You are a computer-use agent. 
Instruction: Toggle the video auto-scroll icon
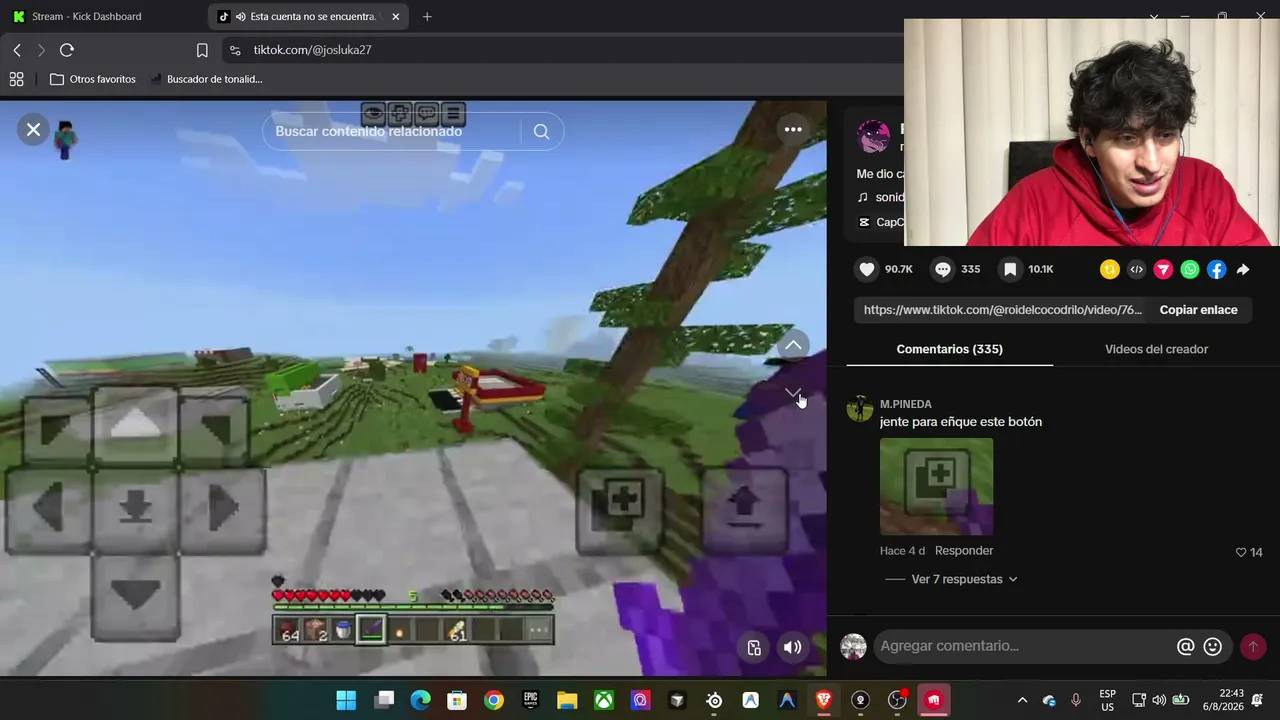coord(755,647)
